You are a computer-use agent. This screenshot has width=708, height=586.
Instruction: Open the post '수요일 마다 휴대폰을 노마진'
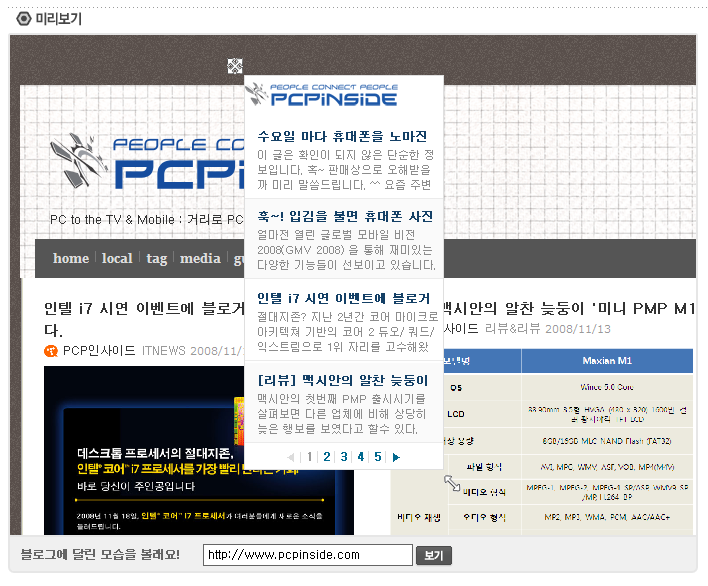(x=342, y=136)
